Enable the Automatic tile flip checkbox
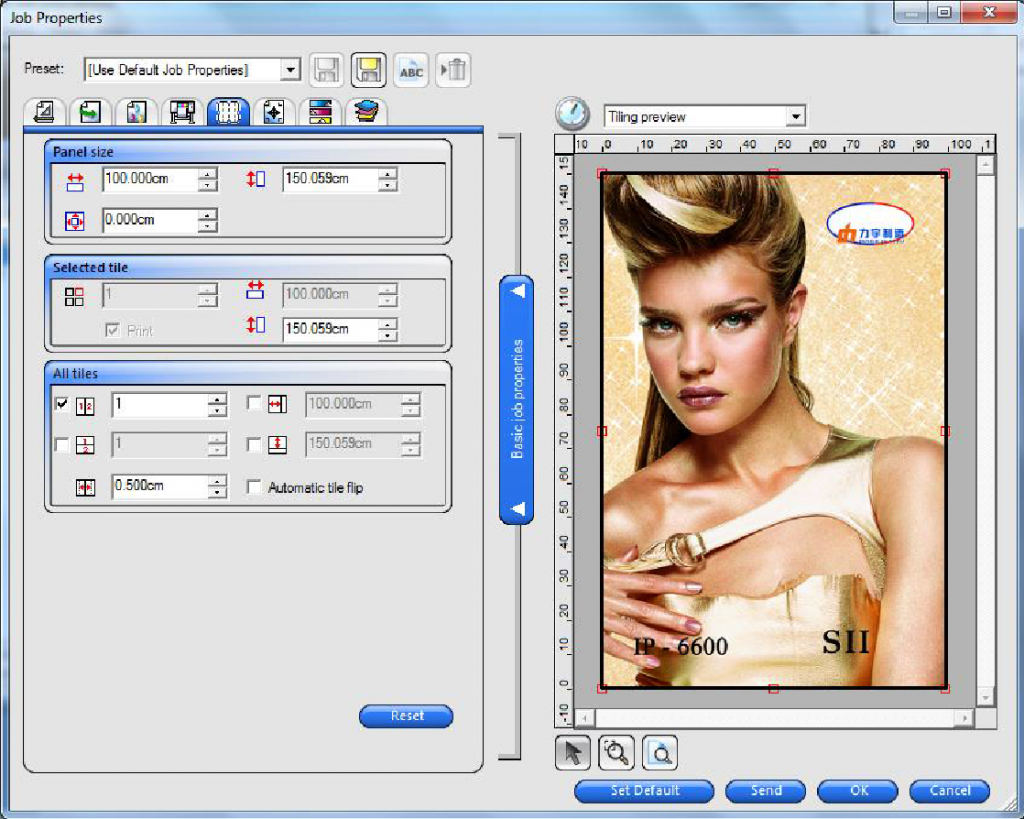 tap(253, 486)
